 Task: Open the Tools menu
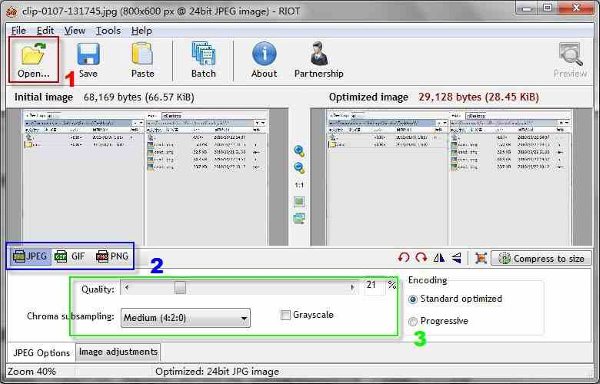pyautogui.click(x=108, y=31)
